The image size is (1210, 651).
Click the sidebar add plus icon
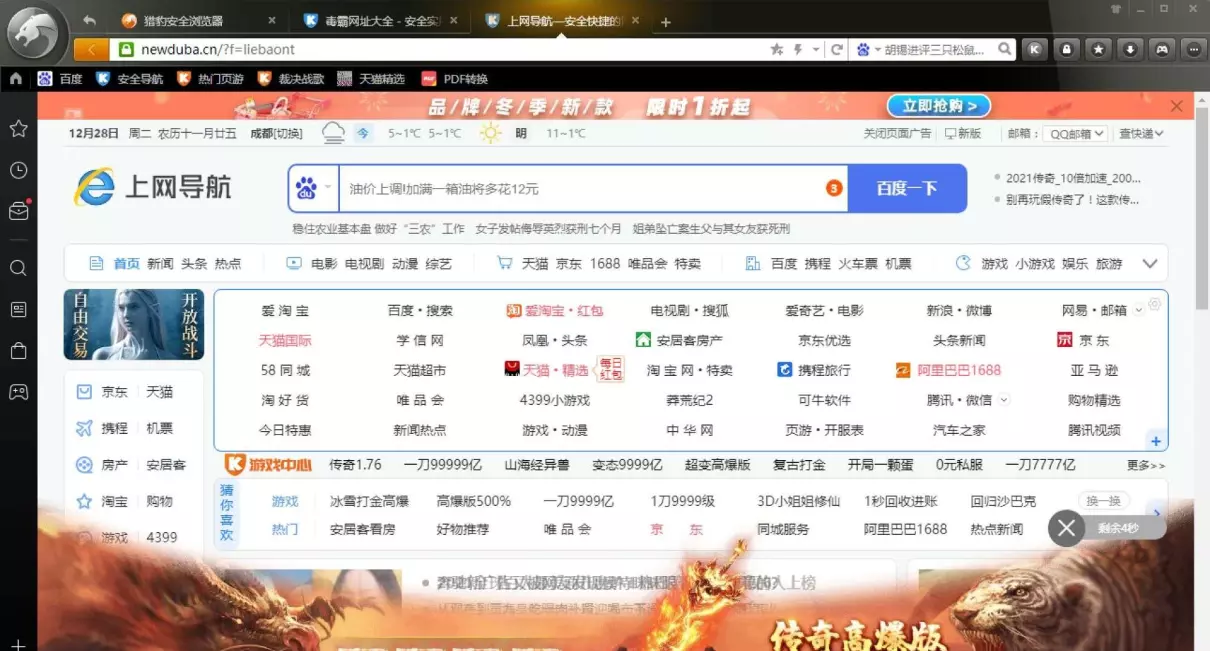click(18, 644)
